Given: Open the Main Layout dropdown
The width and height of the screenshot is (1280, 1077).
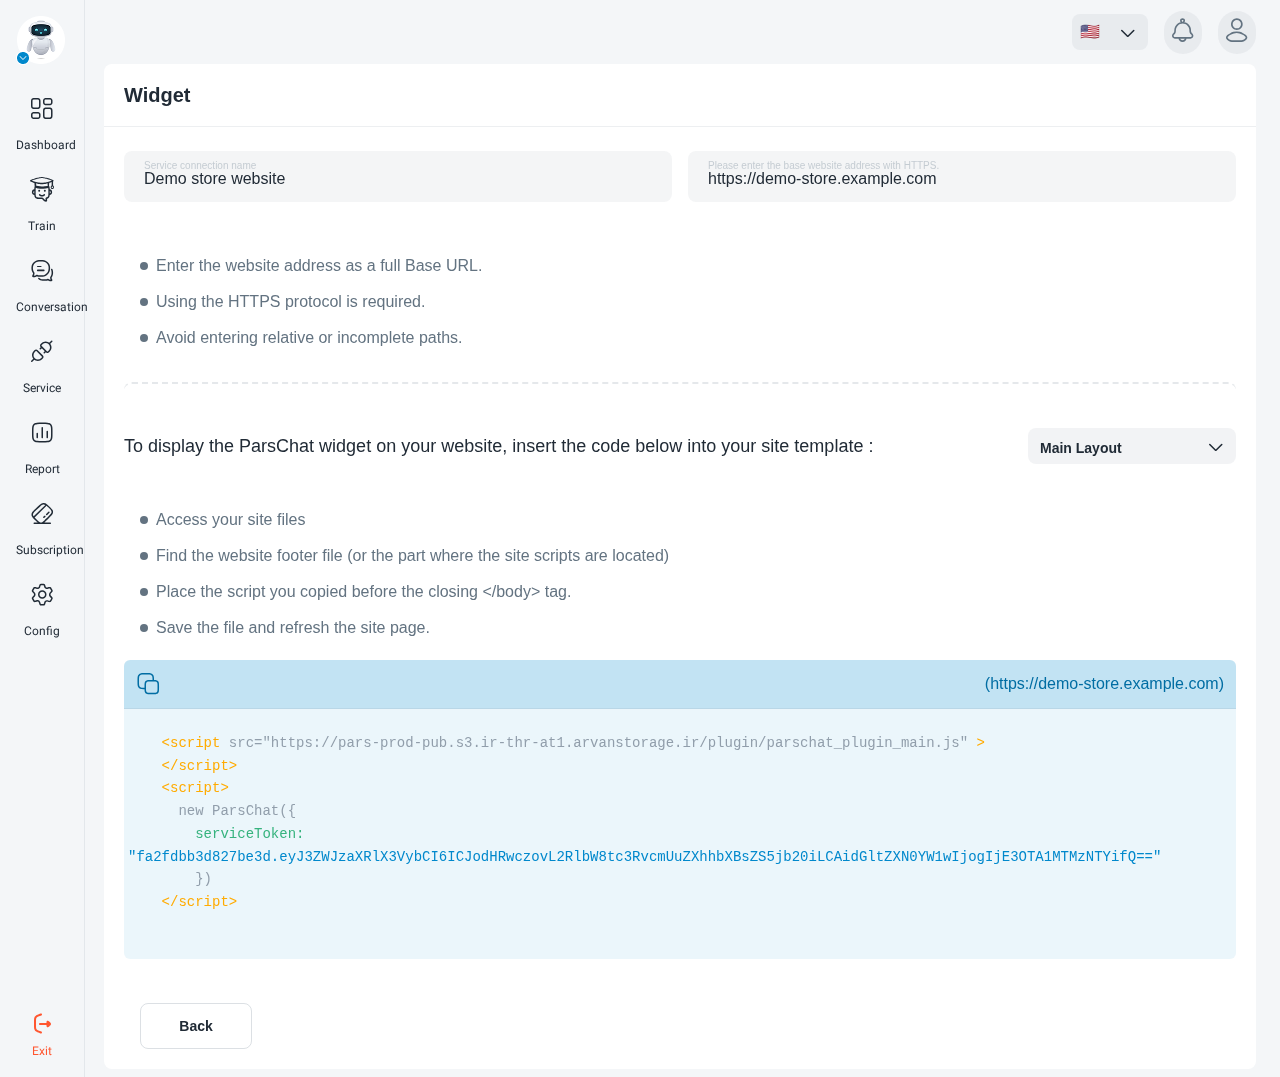Looking at the screenshot, I should 1132,447.
